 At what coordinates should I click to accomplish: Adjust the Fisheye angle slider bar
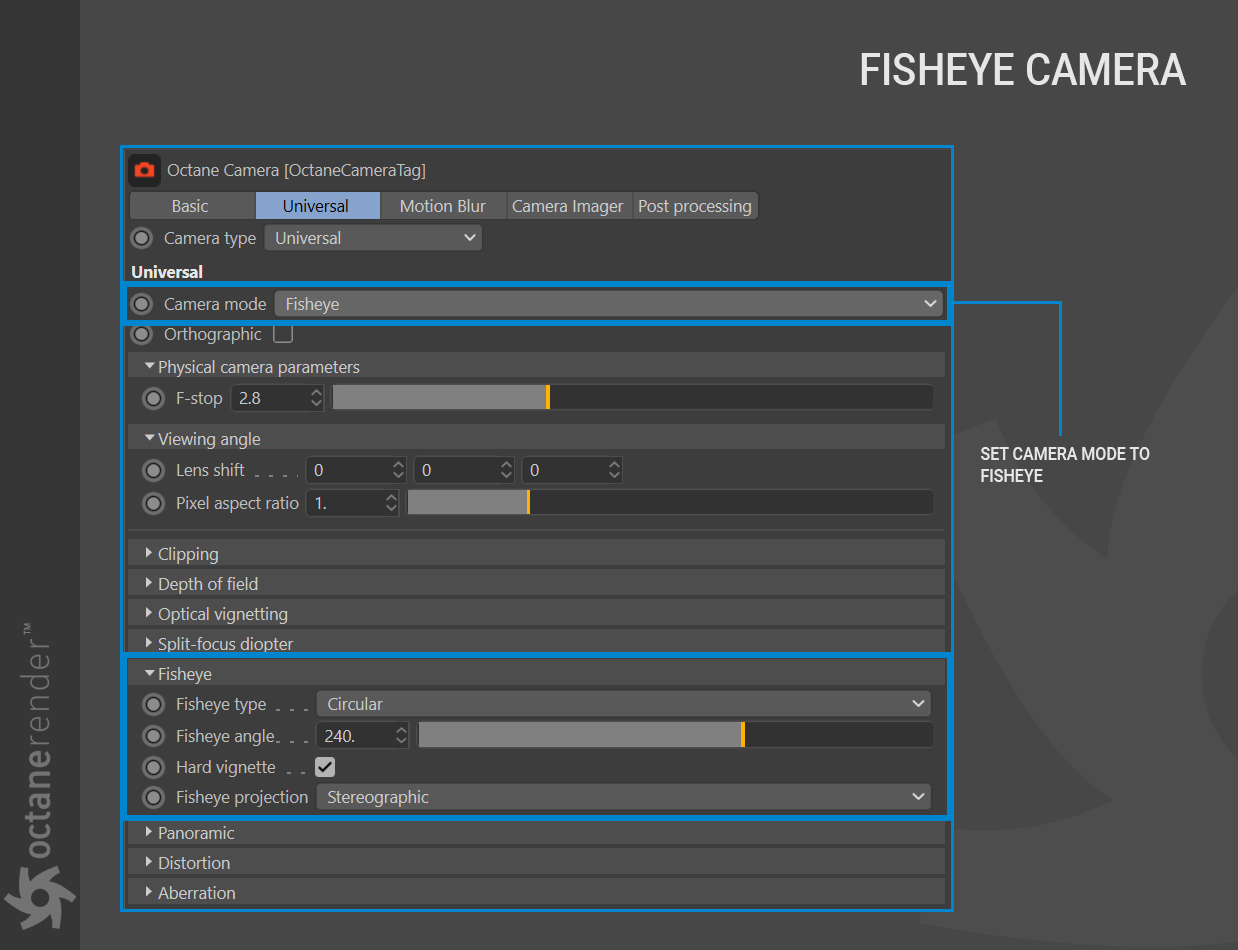(x=675, y=736)
